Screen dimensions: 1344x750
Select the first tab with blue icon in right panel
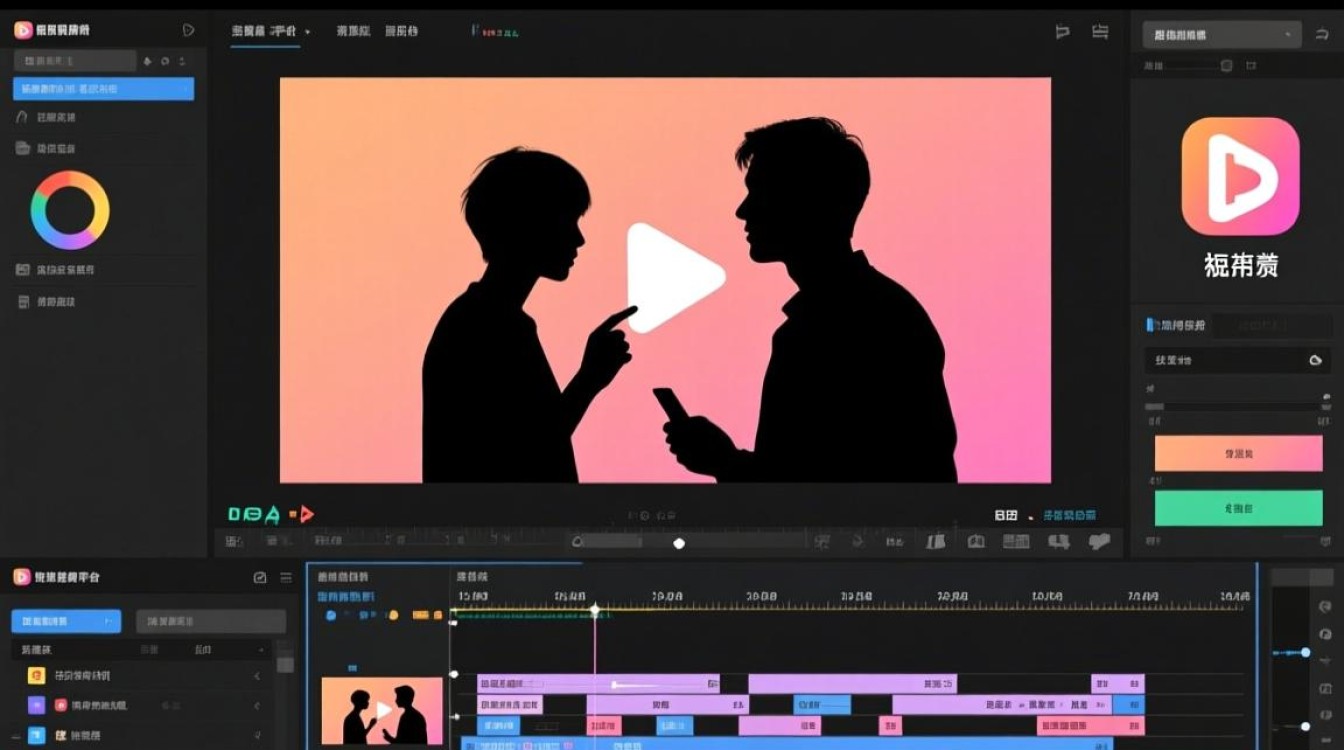tap(1176, 325)
